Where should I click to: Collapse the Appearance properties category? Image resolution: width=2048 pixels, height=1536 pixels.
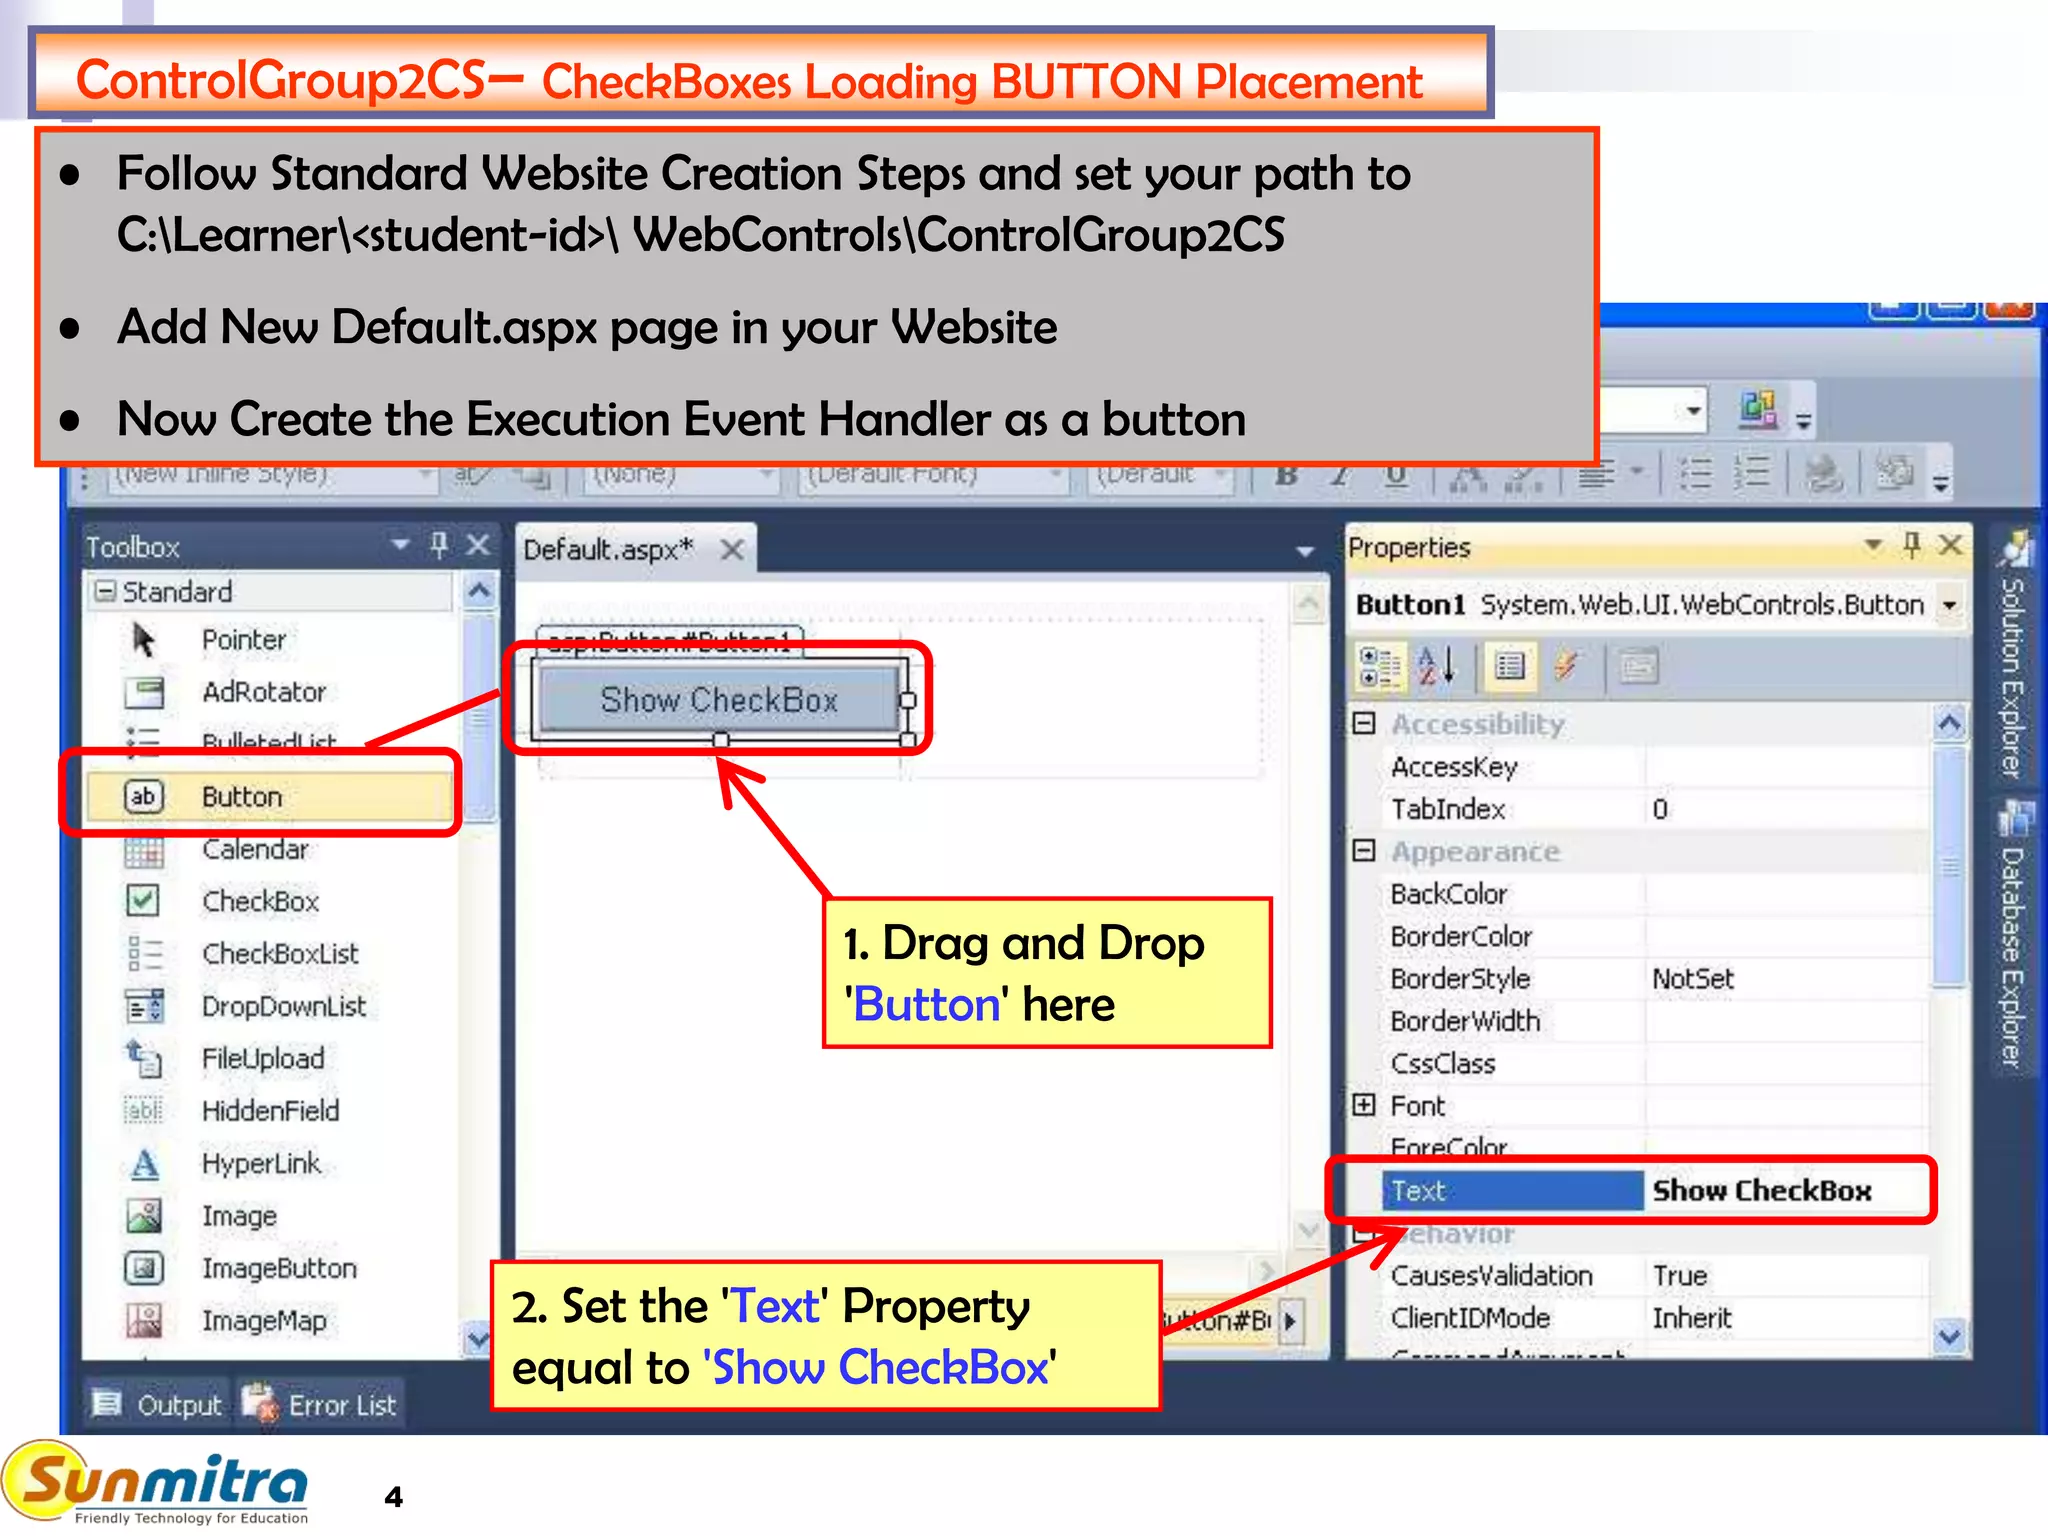pos(1364,851)
